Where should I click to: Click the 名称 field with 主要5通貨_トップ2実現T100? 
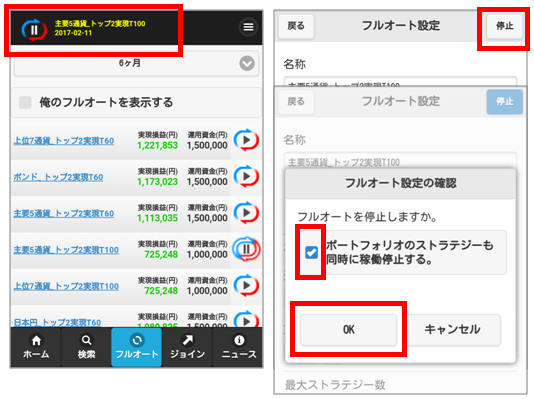pos(400,161)
